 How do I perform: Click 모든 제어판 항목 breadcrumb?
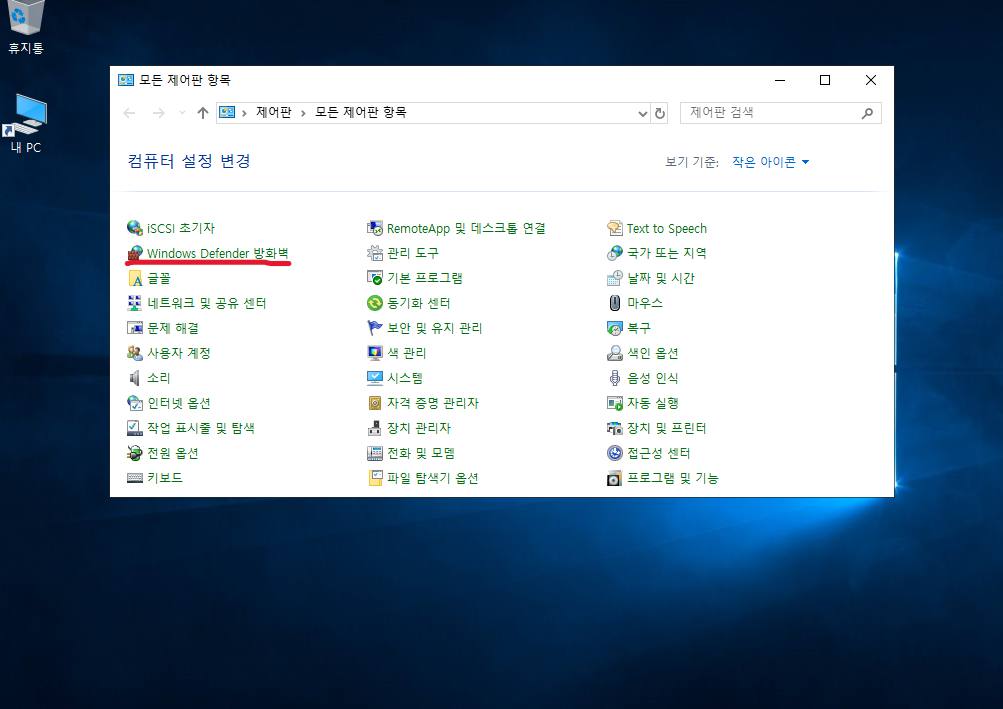(x=361, y=113)
